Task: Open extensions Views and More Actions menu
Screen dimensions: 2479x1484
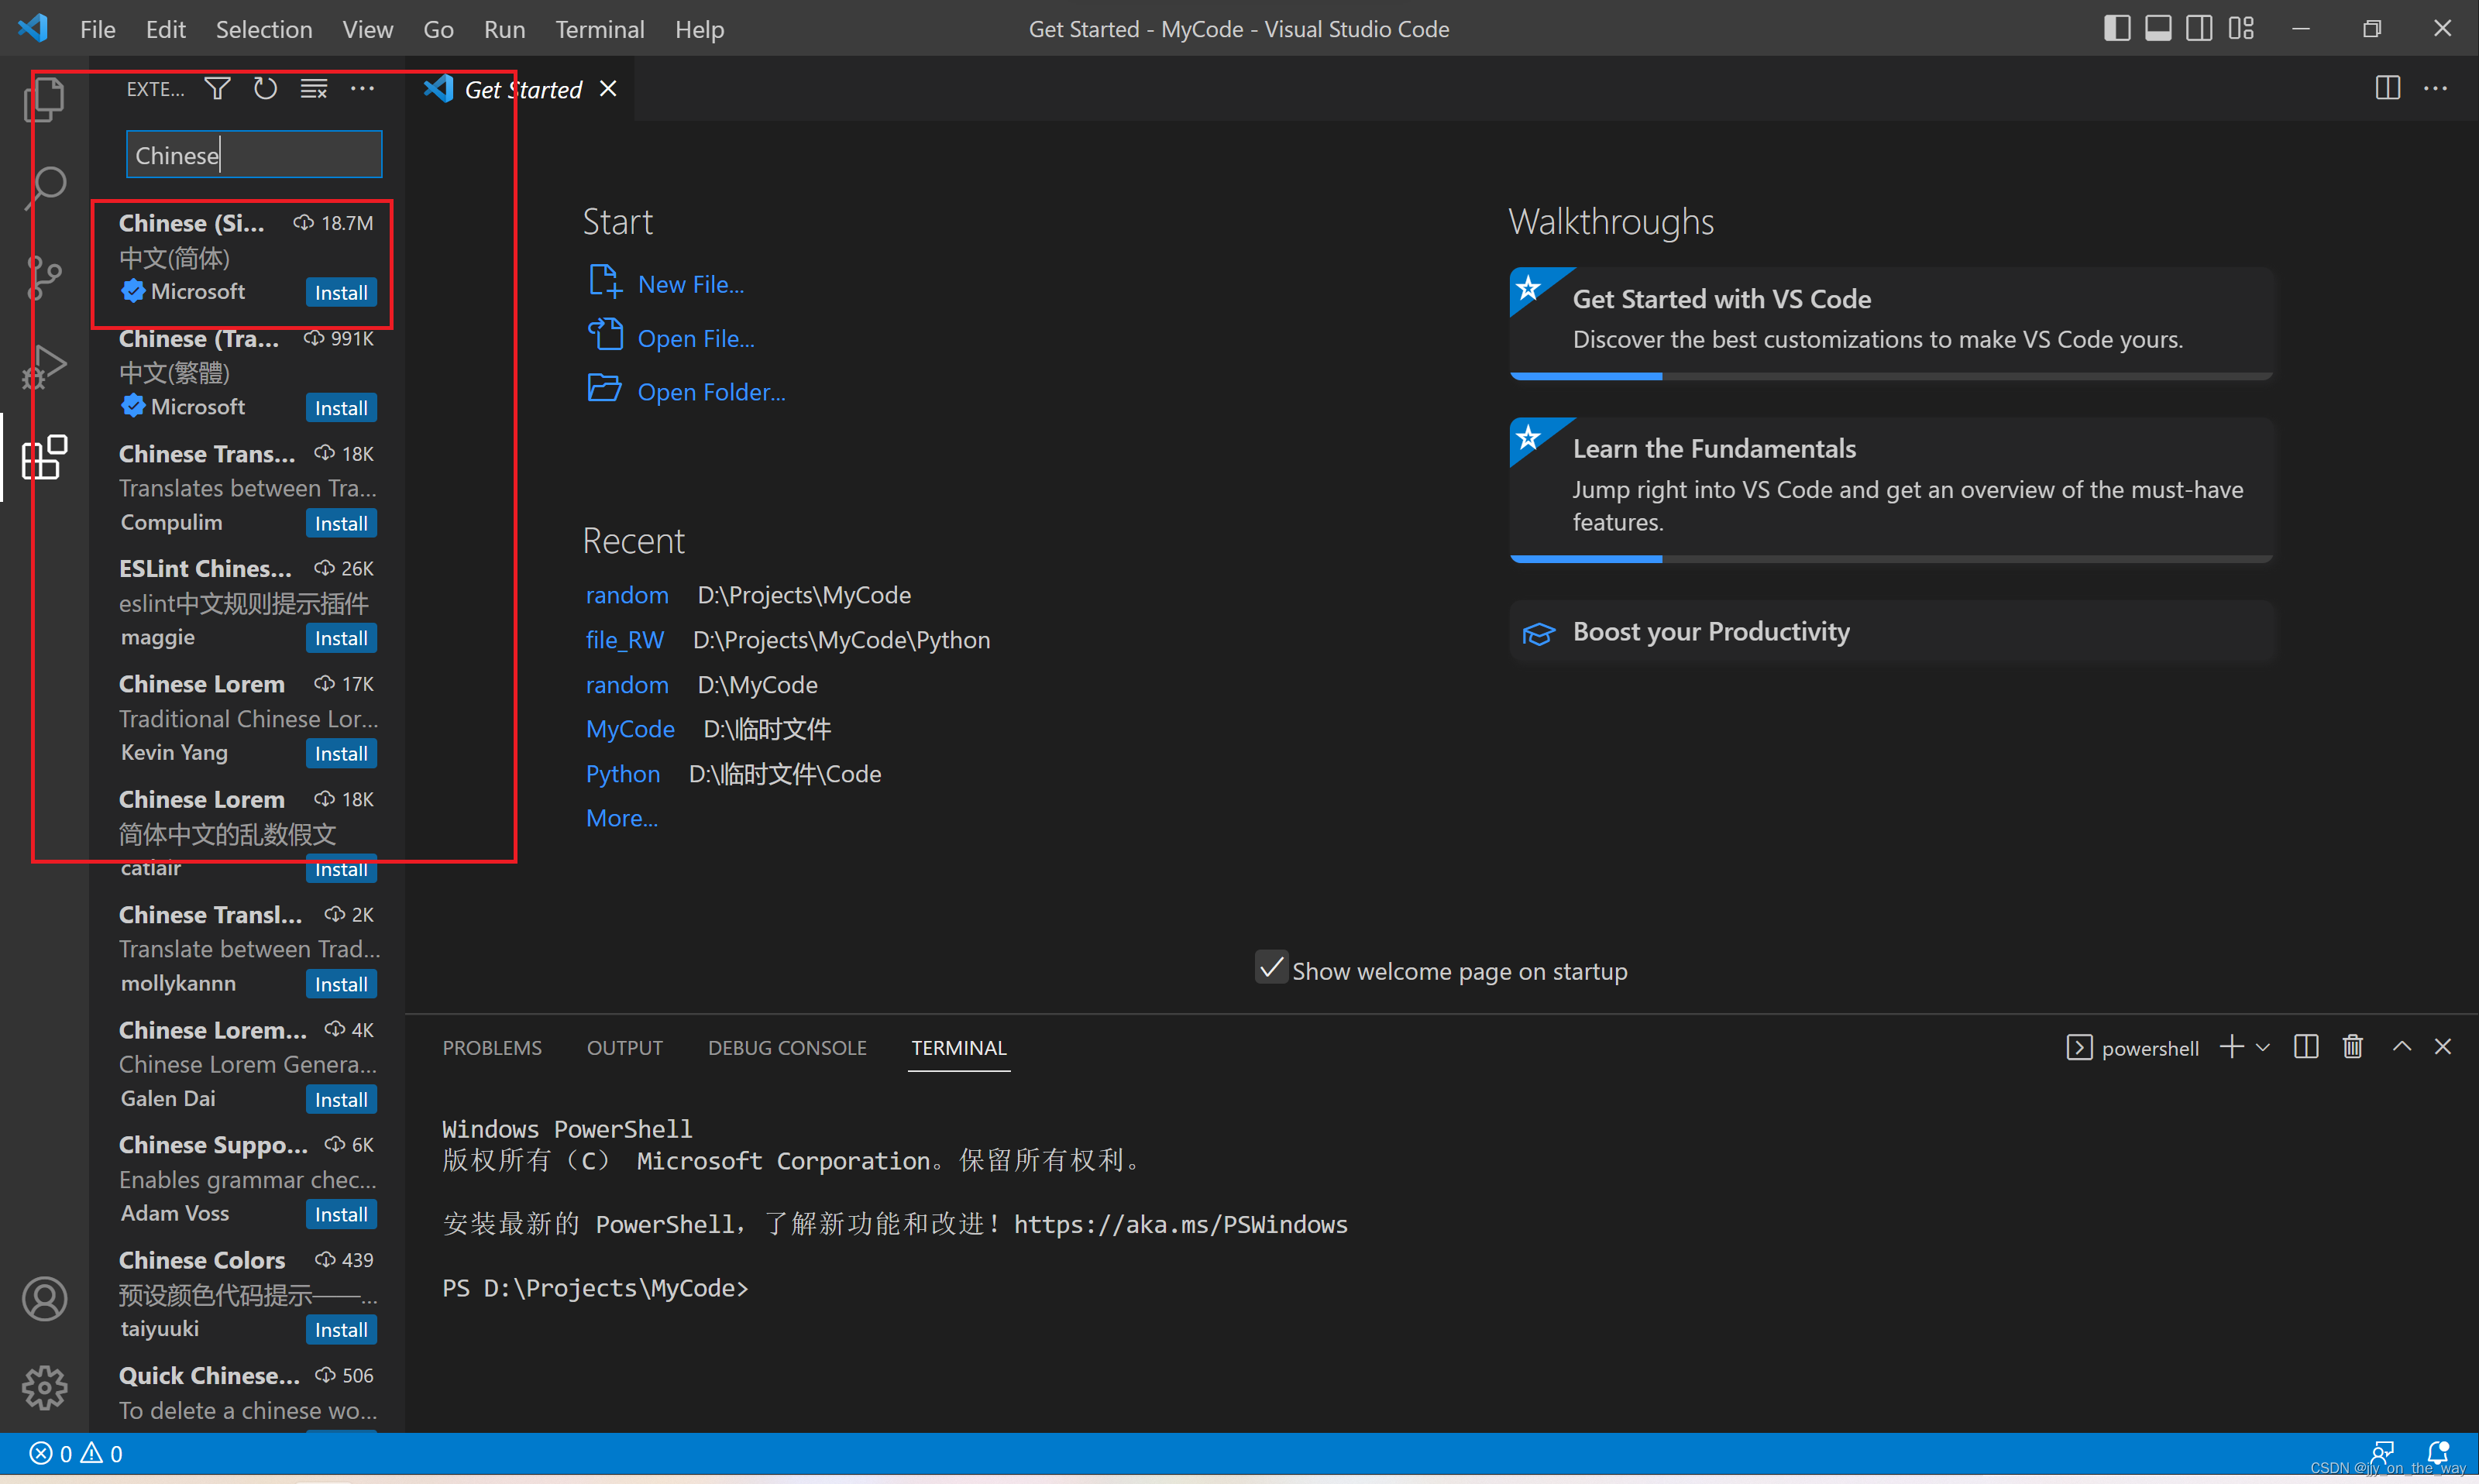Action: 362,89
